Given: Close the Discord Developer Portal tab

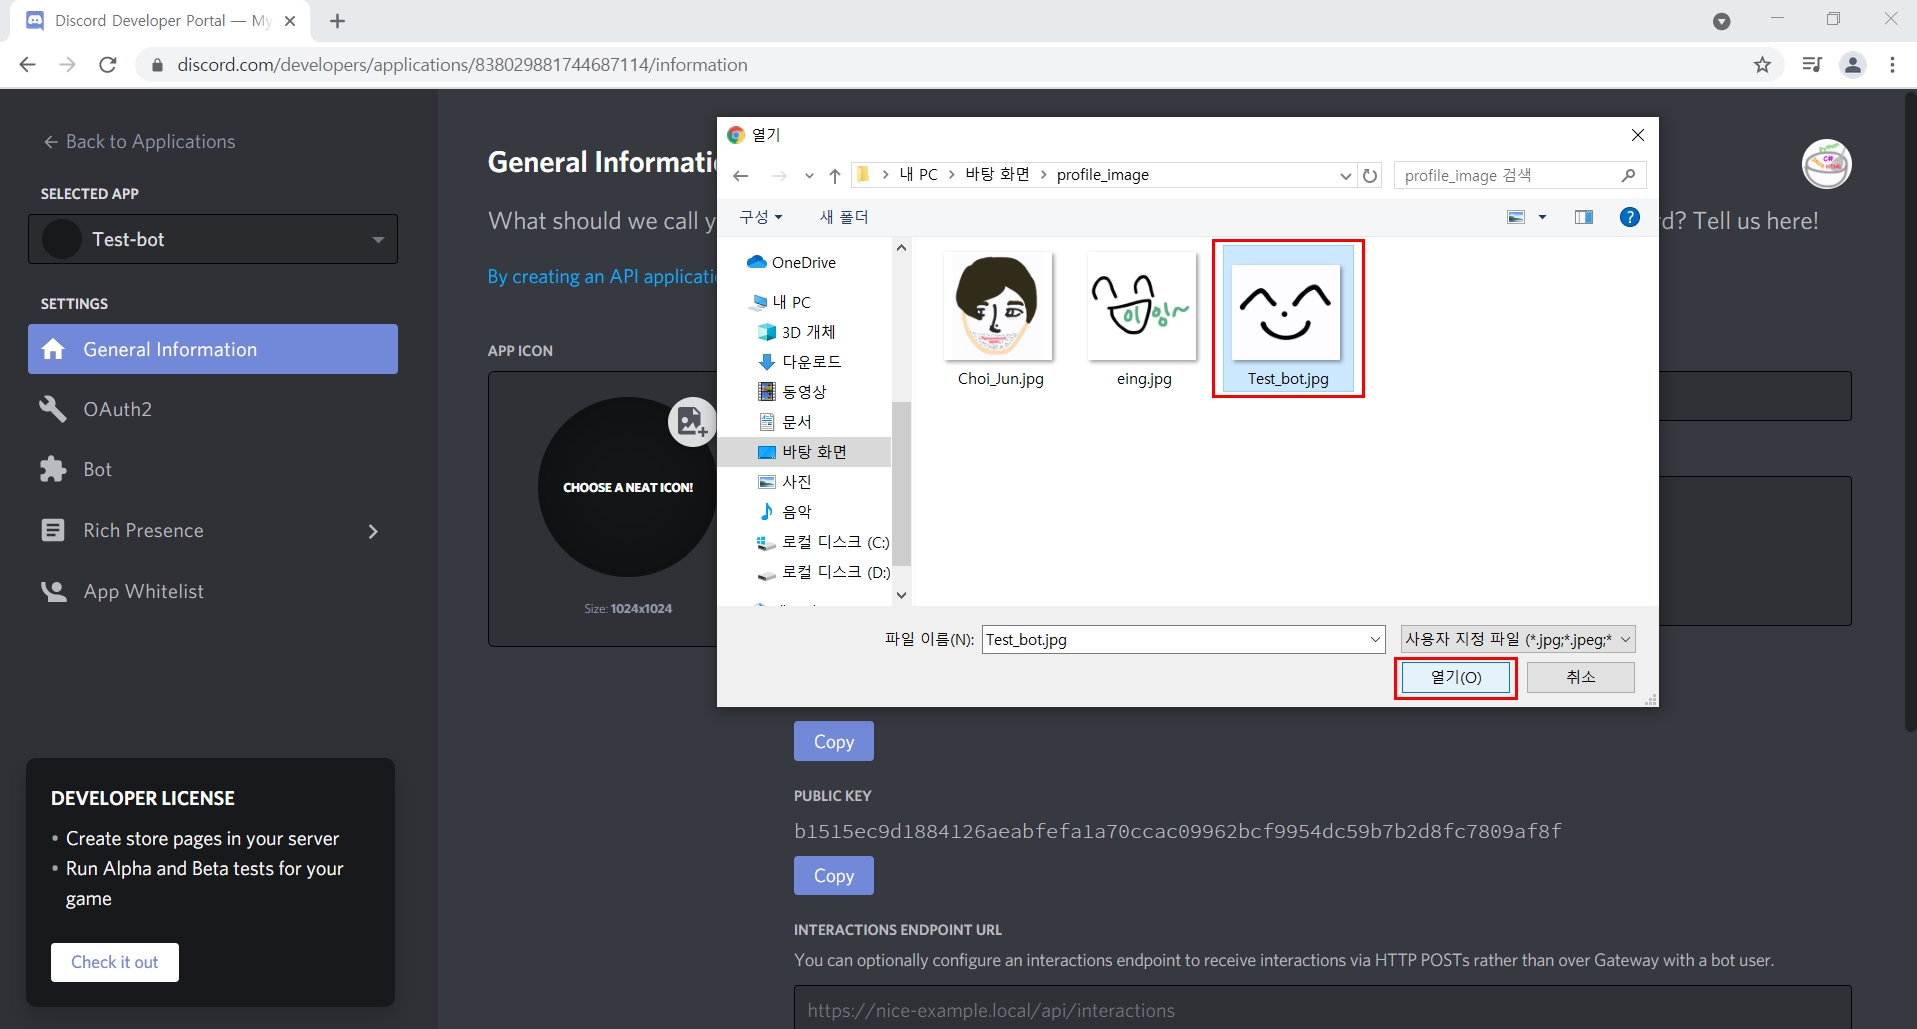Looking at the screenshot, I should tap(290, 21).
